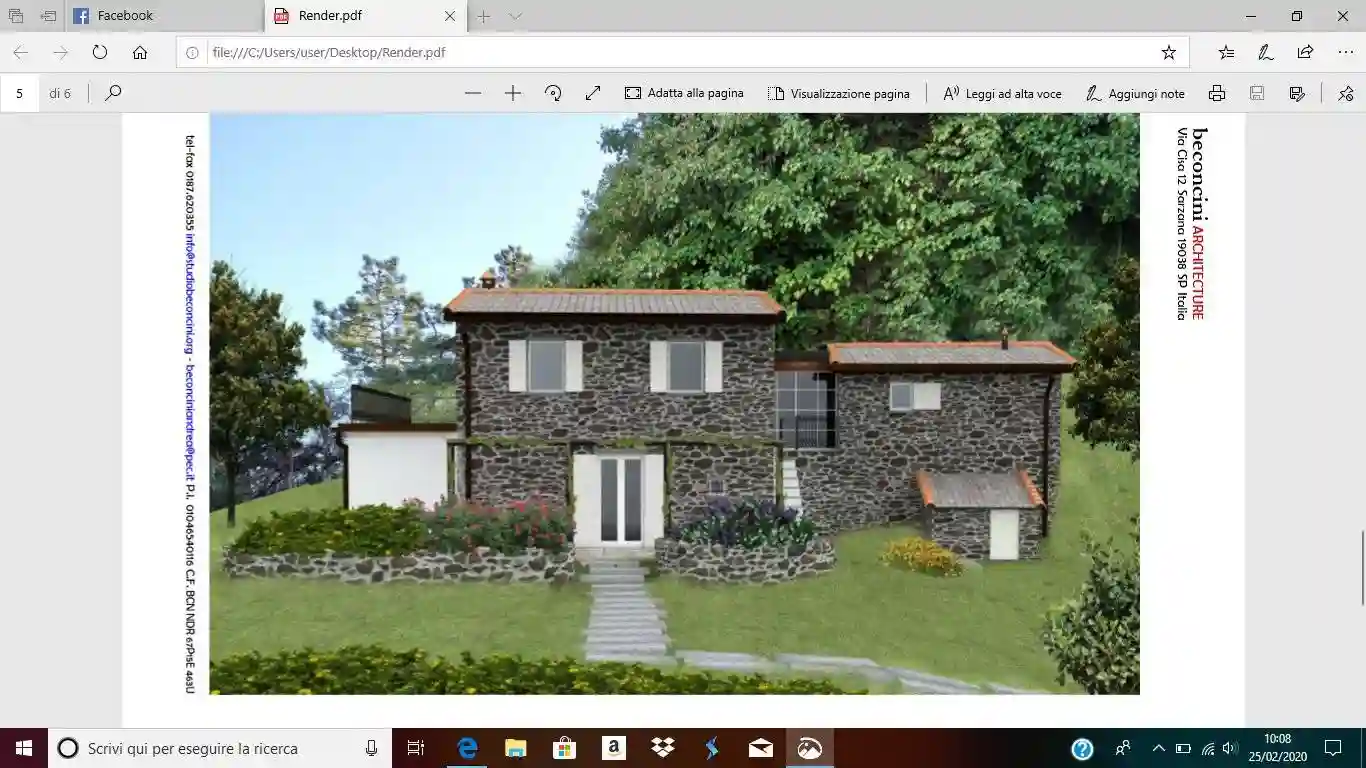Screen dimensions: 1366x768
Task: Enable 'Adatta alla pagina' fit mode
Action: (x=685, y=93)
